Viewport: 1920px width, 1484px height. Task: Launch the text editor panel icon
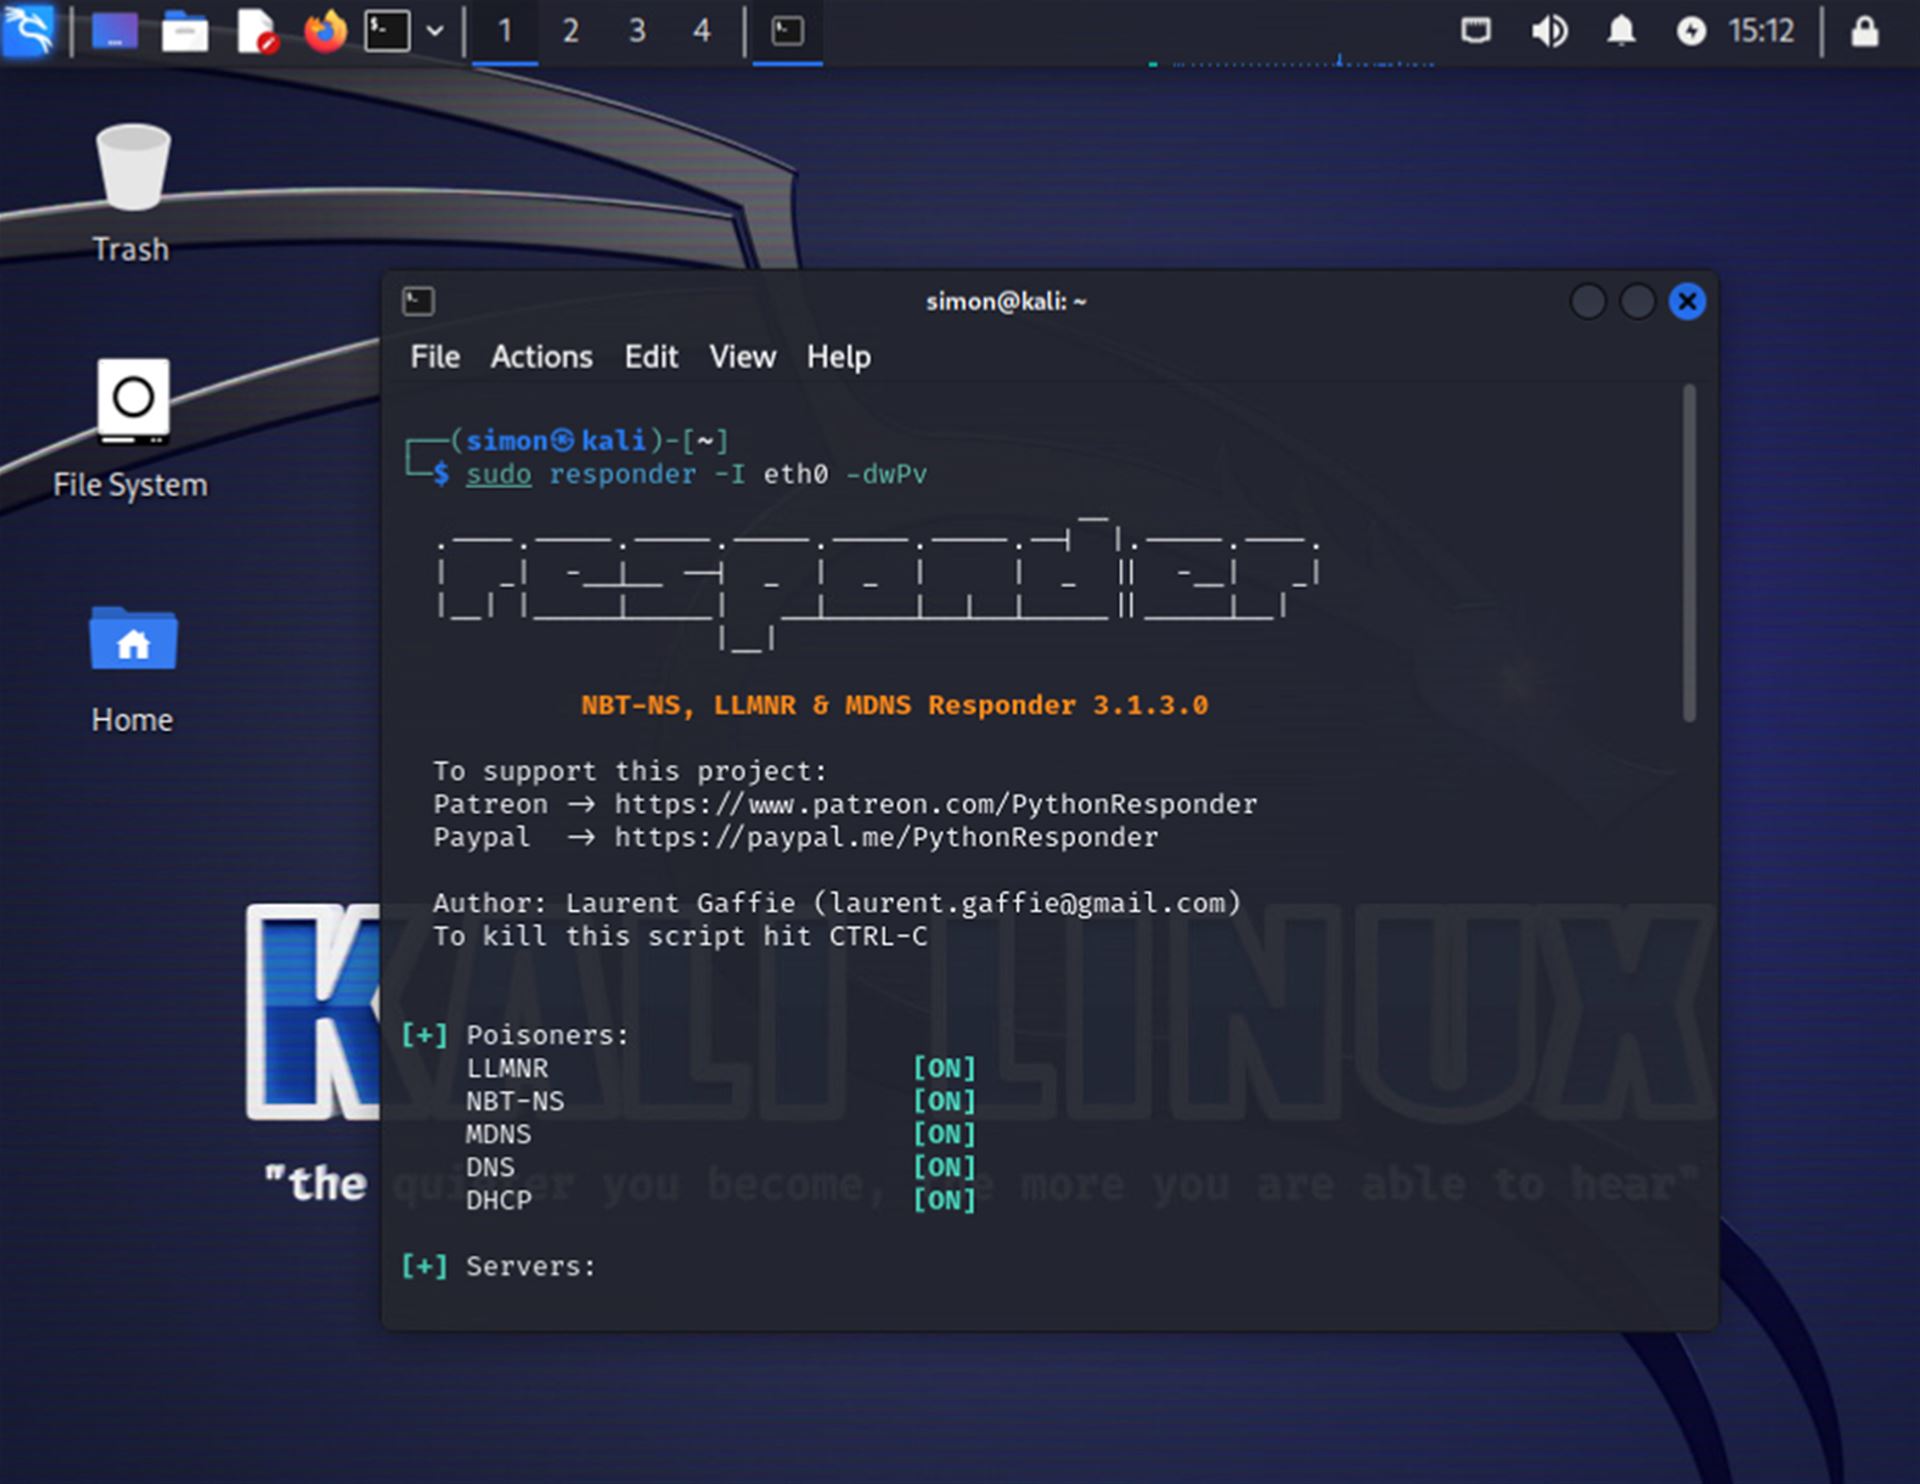(256, 31)
